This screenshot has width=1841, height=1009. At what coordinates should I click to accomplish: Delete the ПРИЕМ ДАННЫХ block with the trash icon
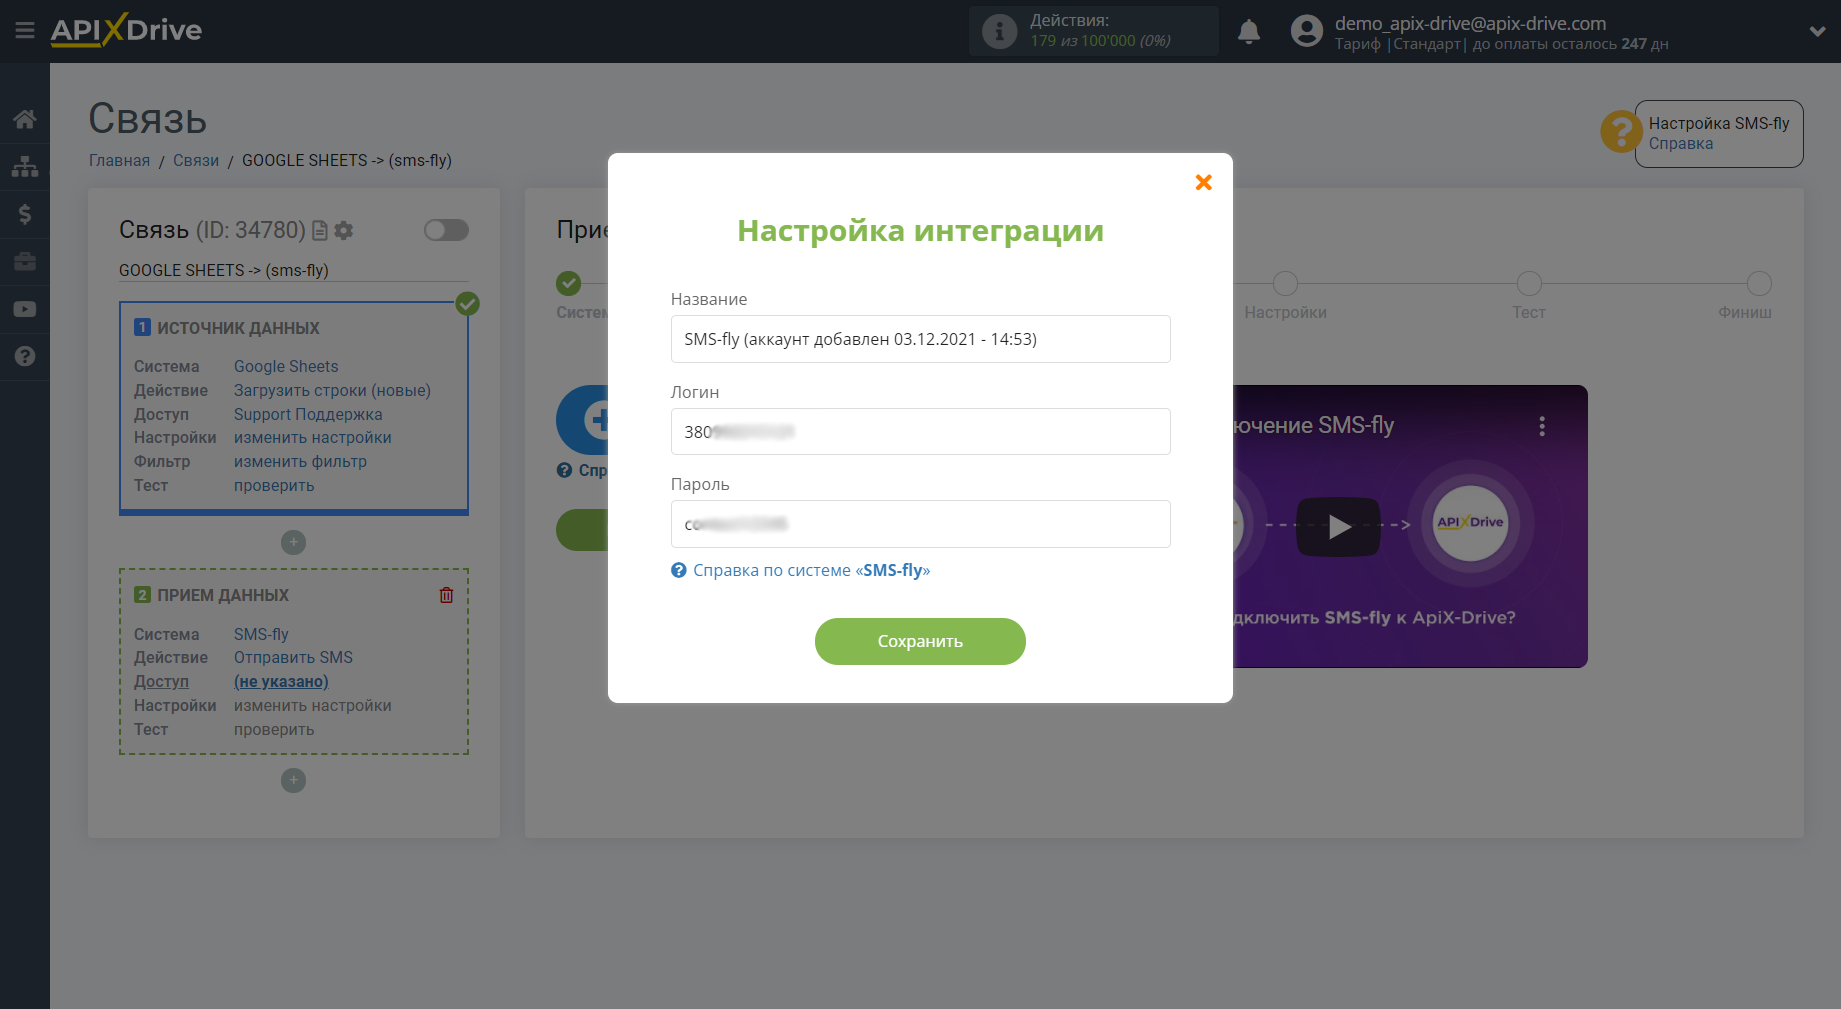click(446, 595)
